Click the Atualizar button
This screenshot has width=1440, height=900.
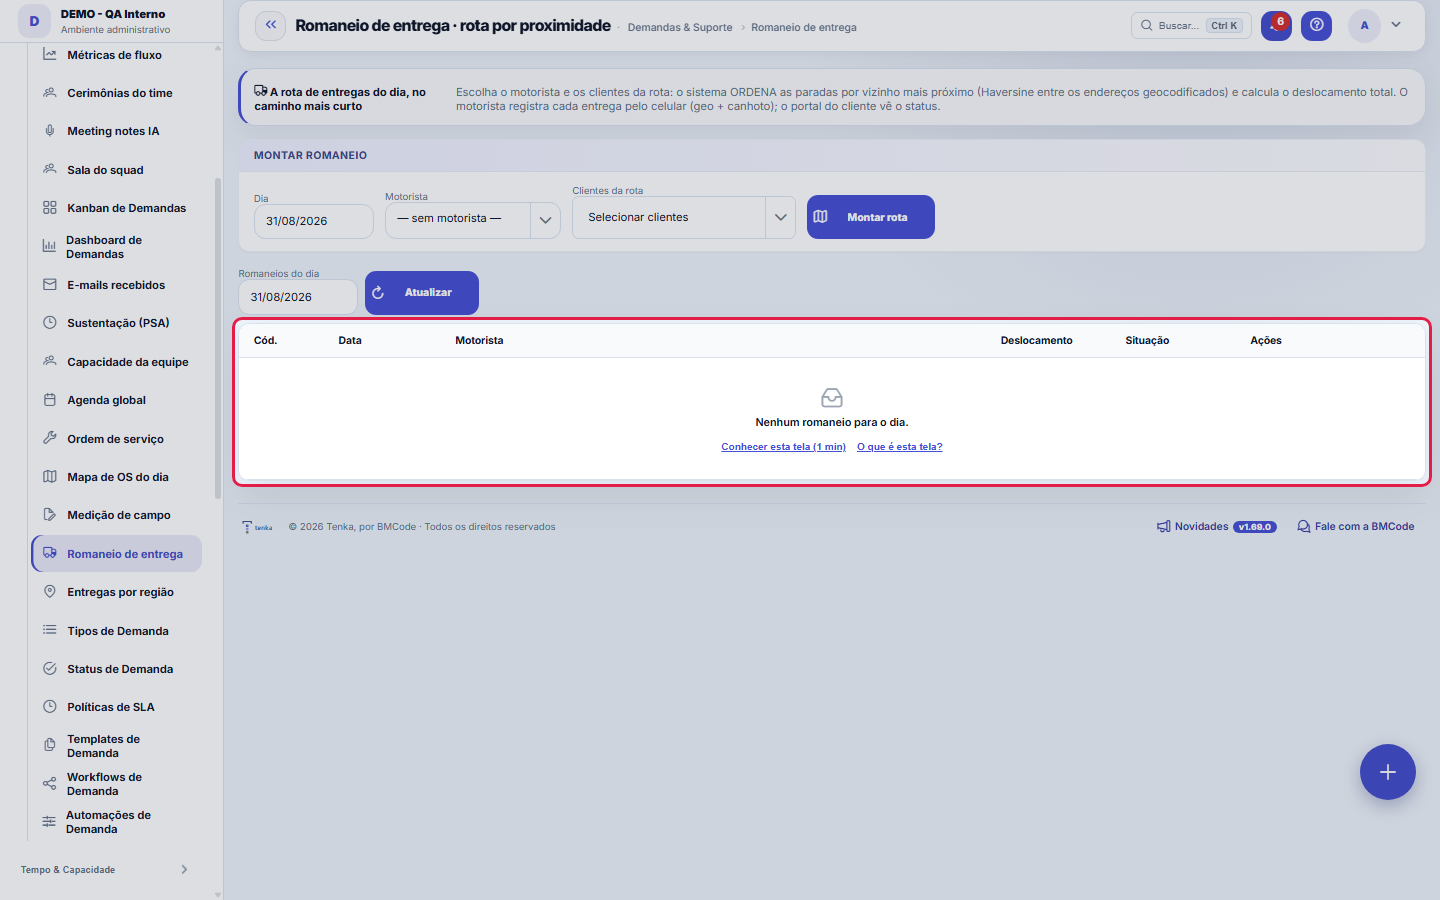point(422,293)
